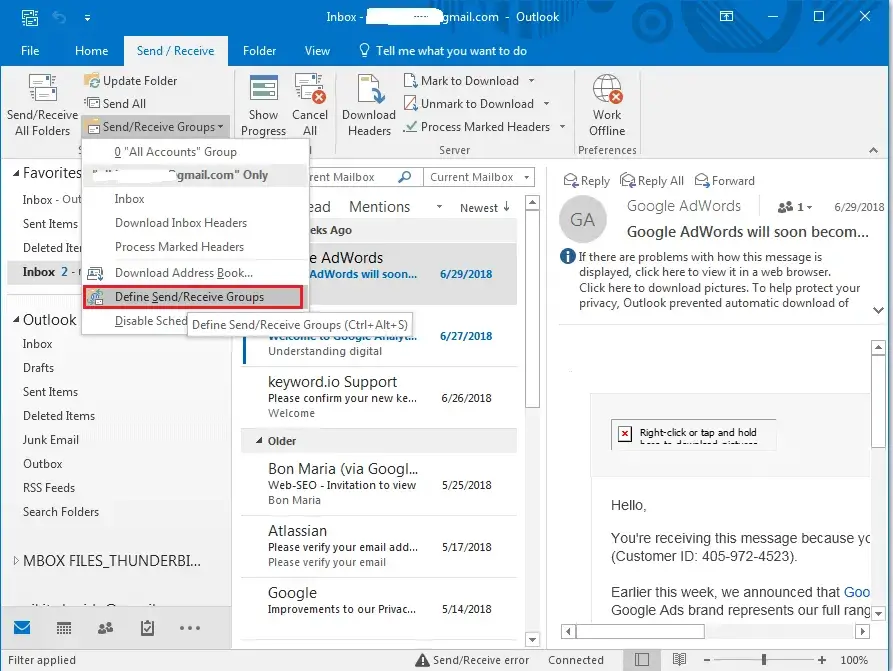
Task: Click zoom in plus button
Action: tap(821, 660)
